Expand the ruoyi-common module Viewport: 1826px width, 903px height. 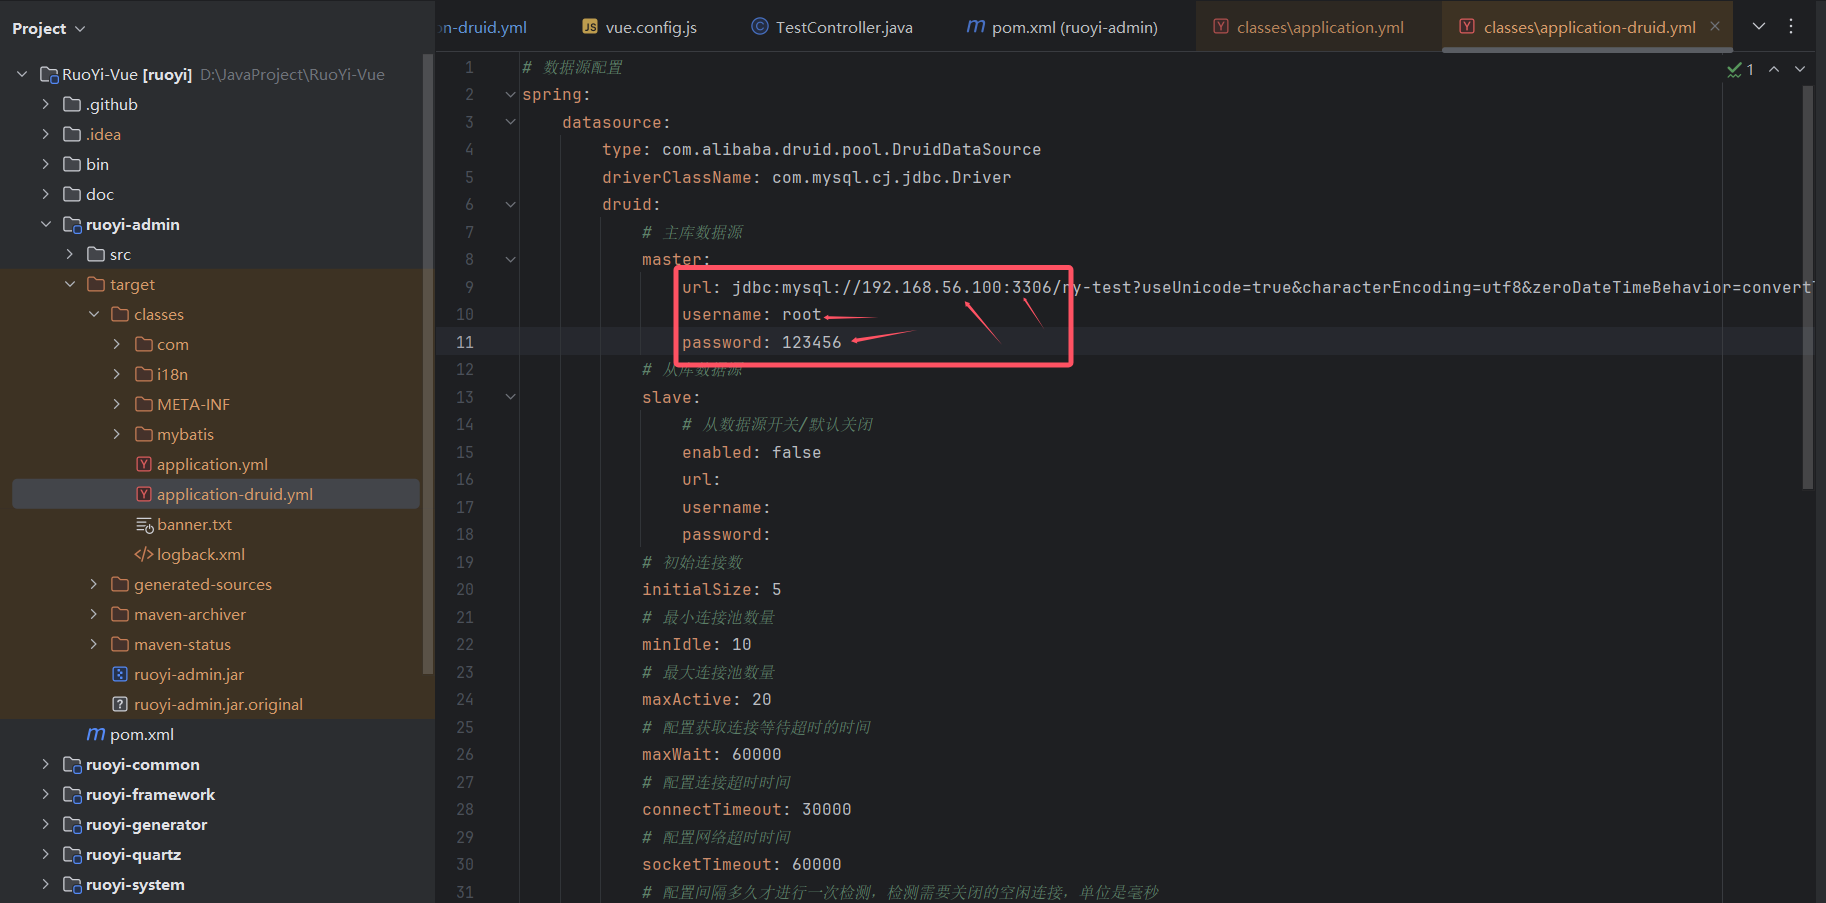[x=46, y=765]
